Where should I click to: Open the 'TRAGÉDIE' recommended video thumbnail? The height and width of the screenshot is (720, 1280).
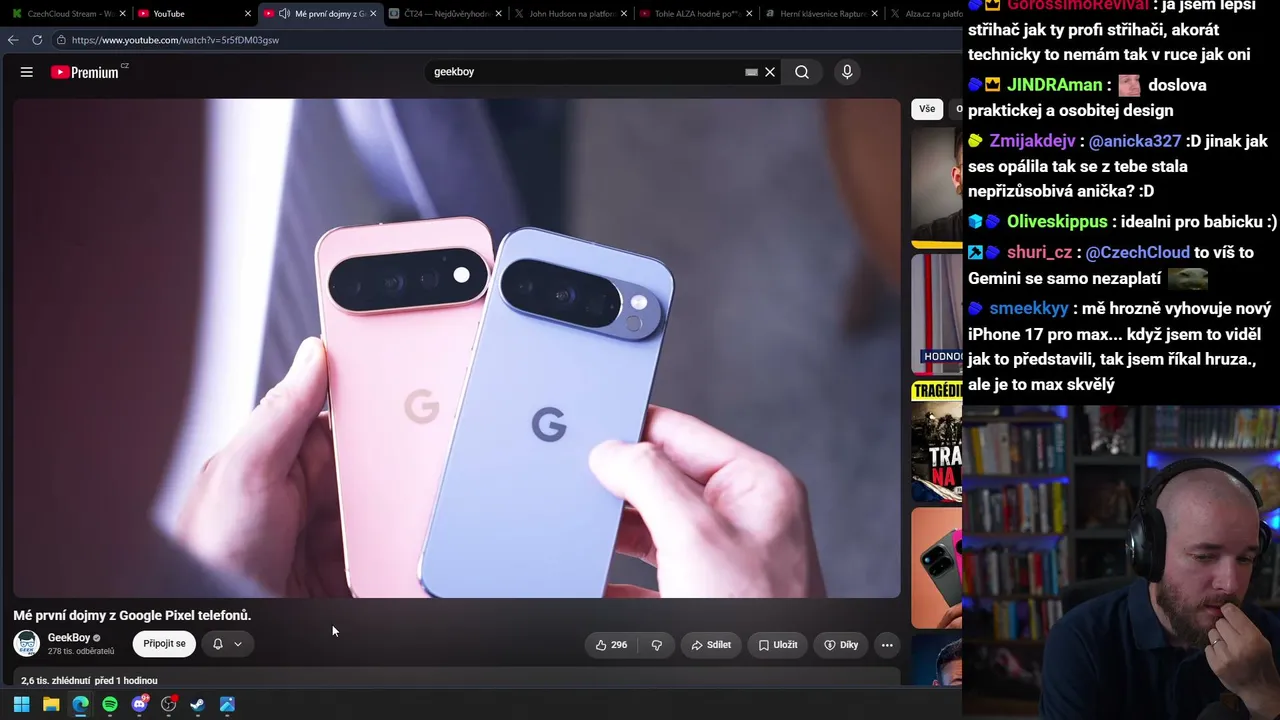[936, 441]
